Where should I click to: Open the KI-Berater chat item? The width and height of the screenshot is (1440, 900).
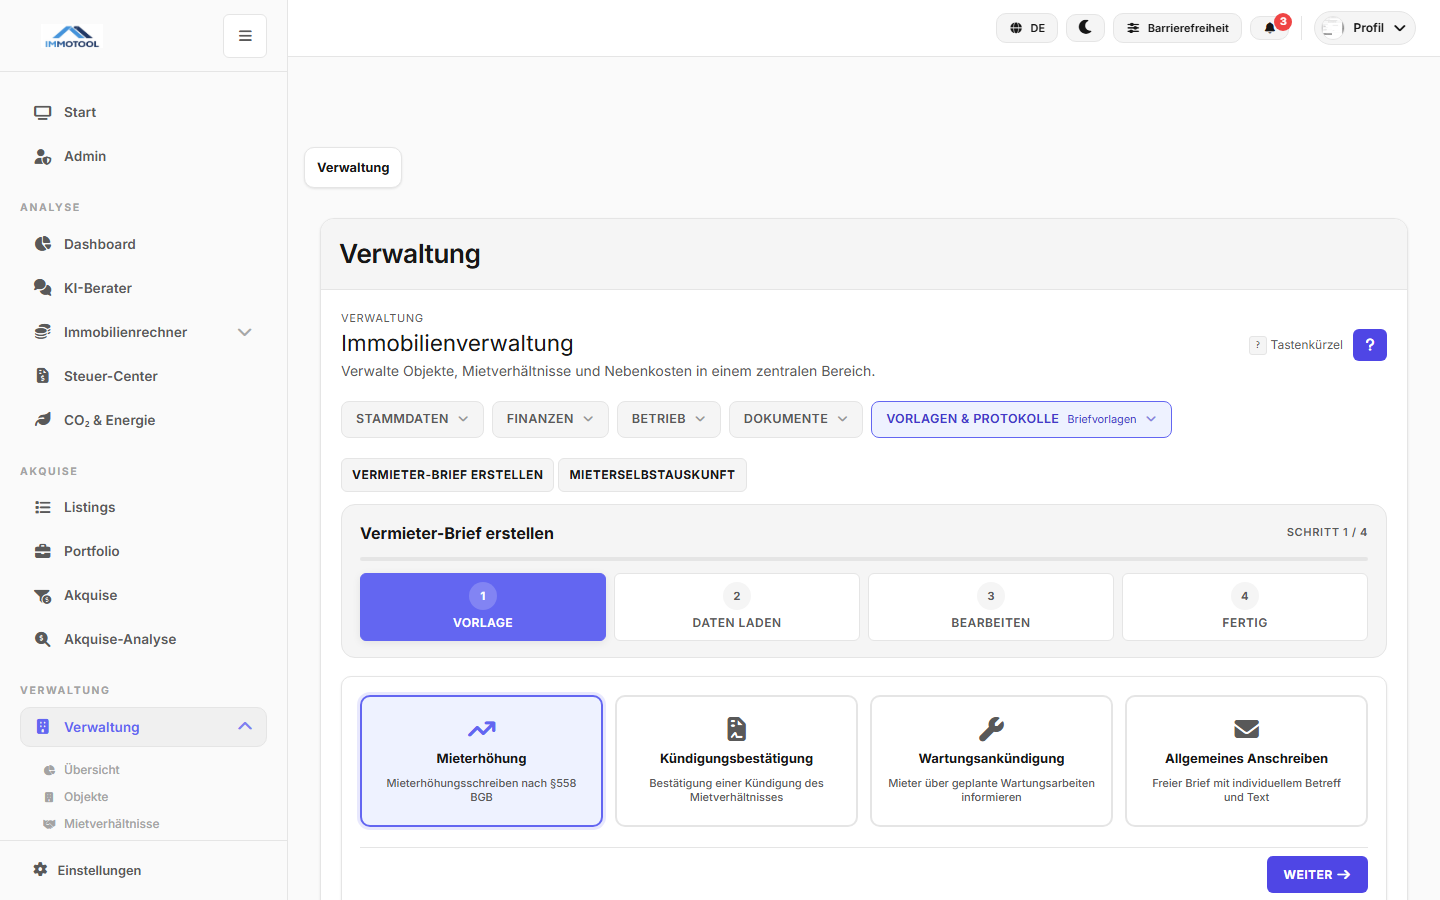tap(97, 288)
